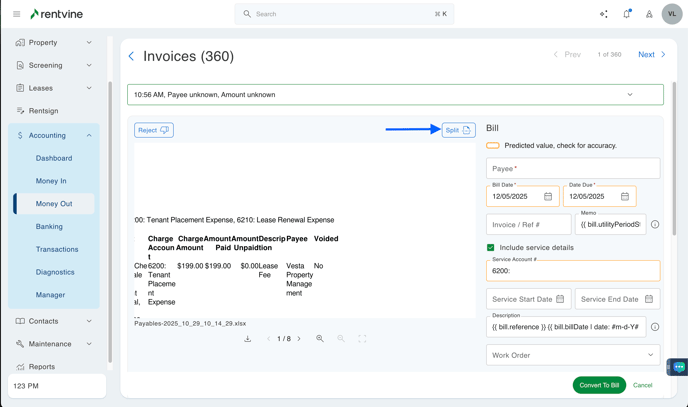Click the back arrow beside Invoices

(131, 56)
